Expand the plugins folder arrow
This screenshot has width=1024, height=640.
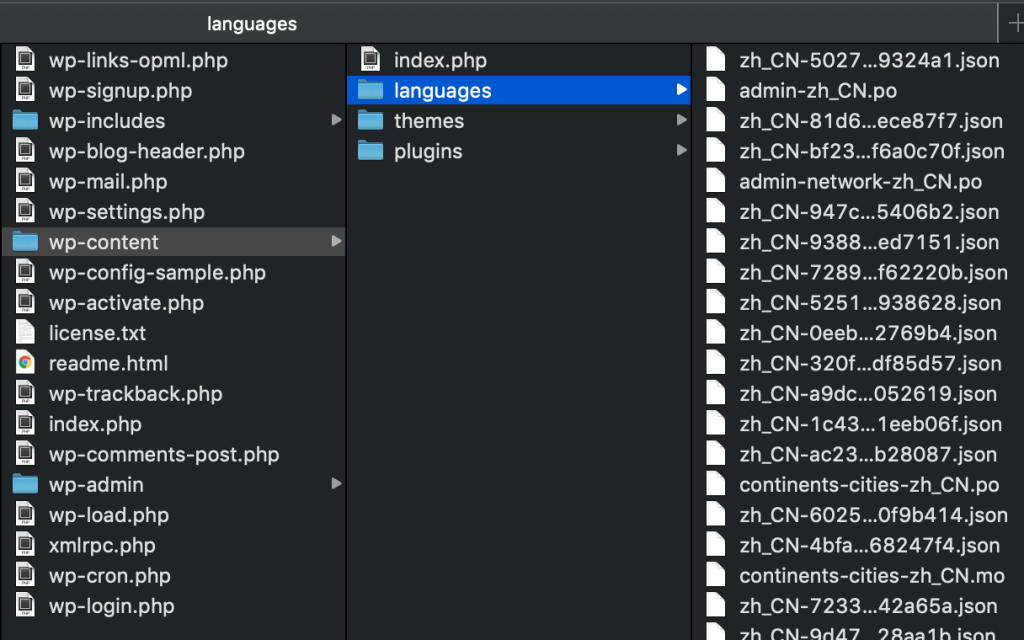tap(681, 151)
